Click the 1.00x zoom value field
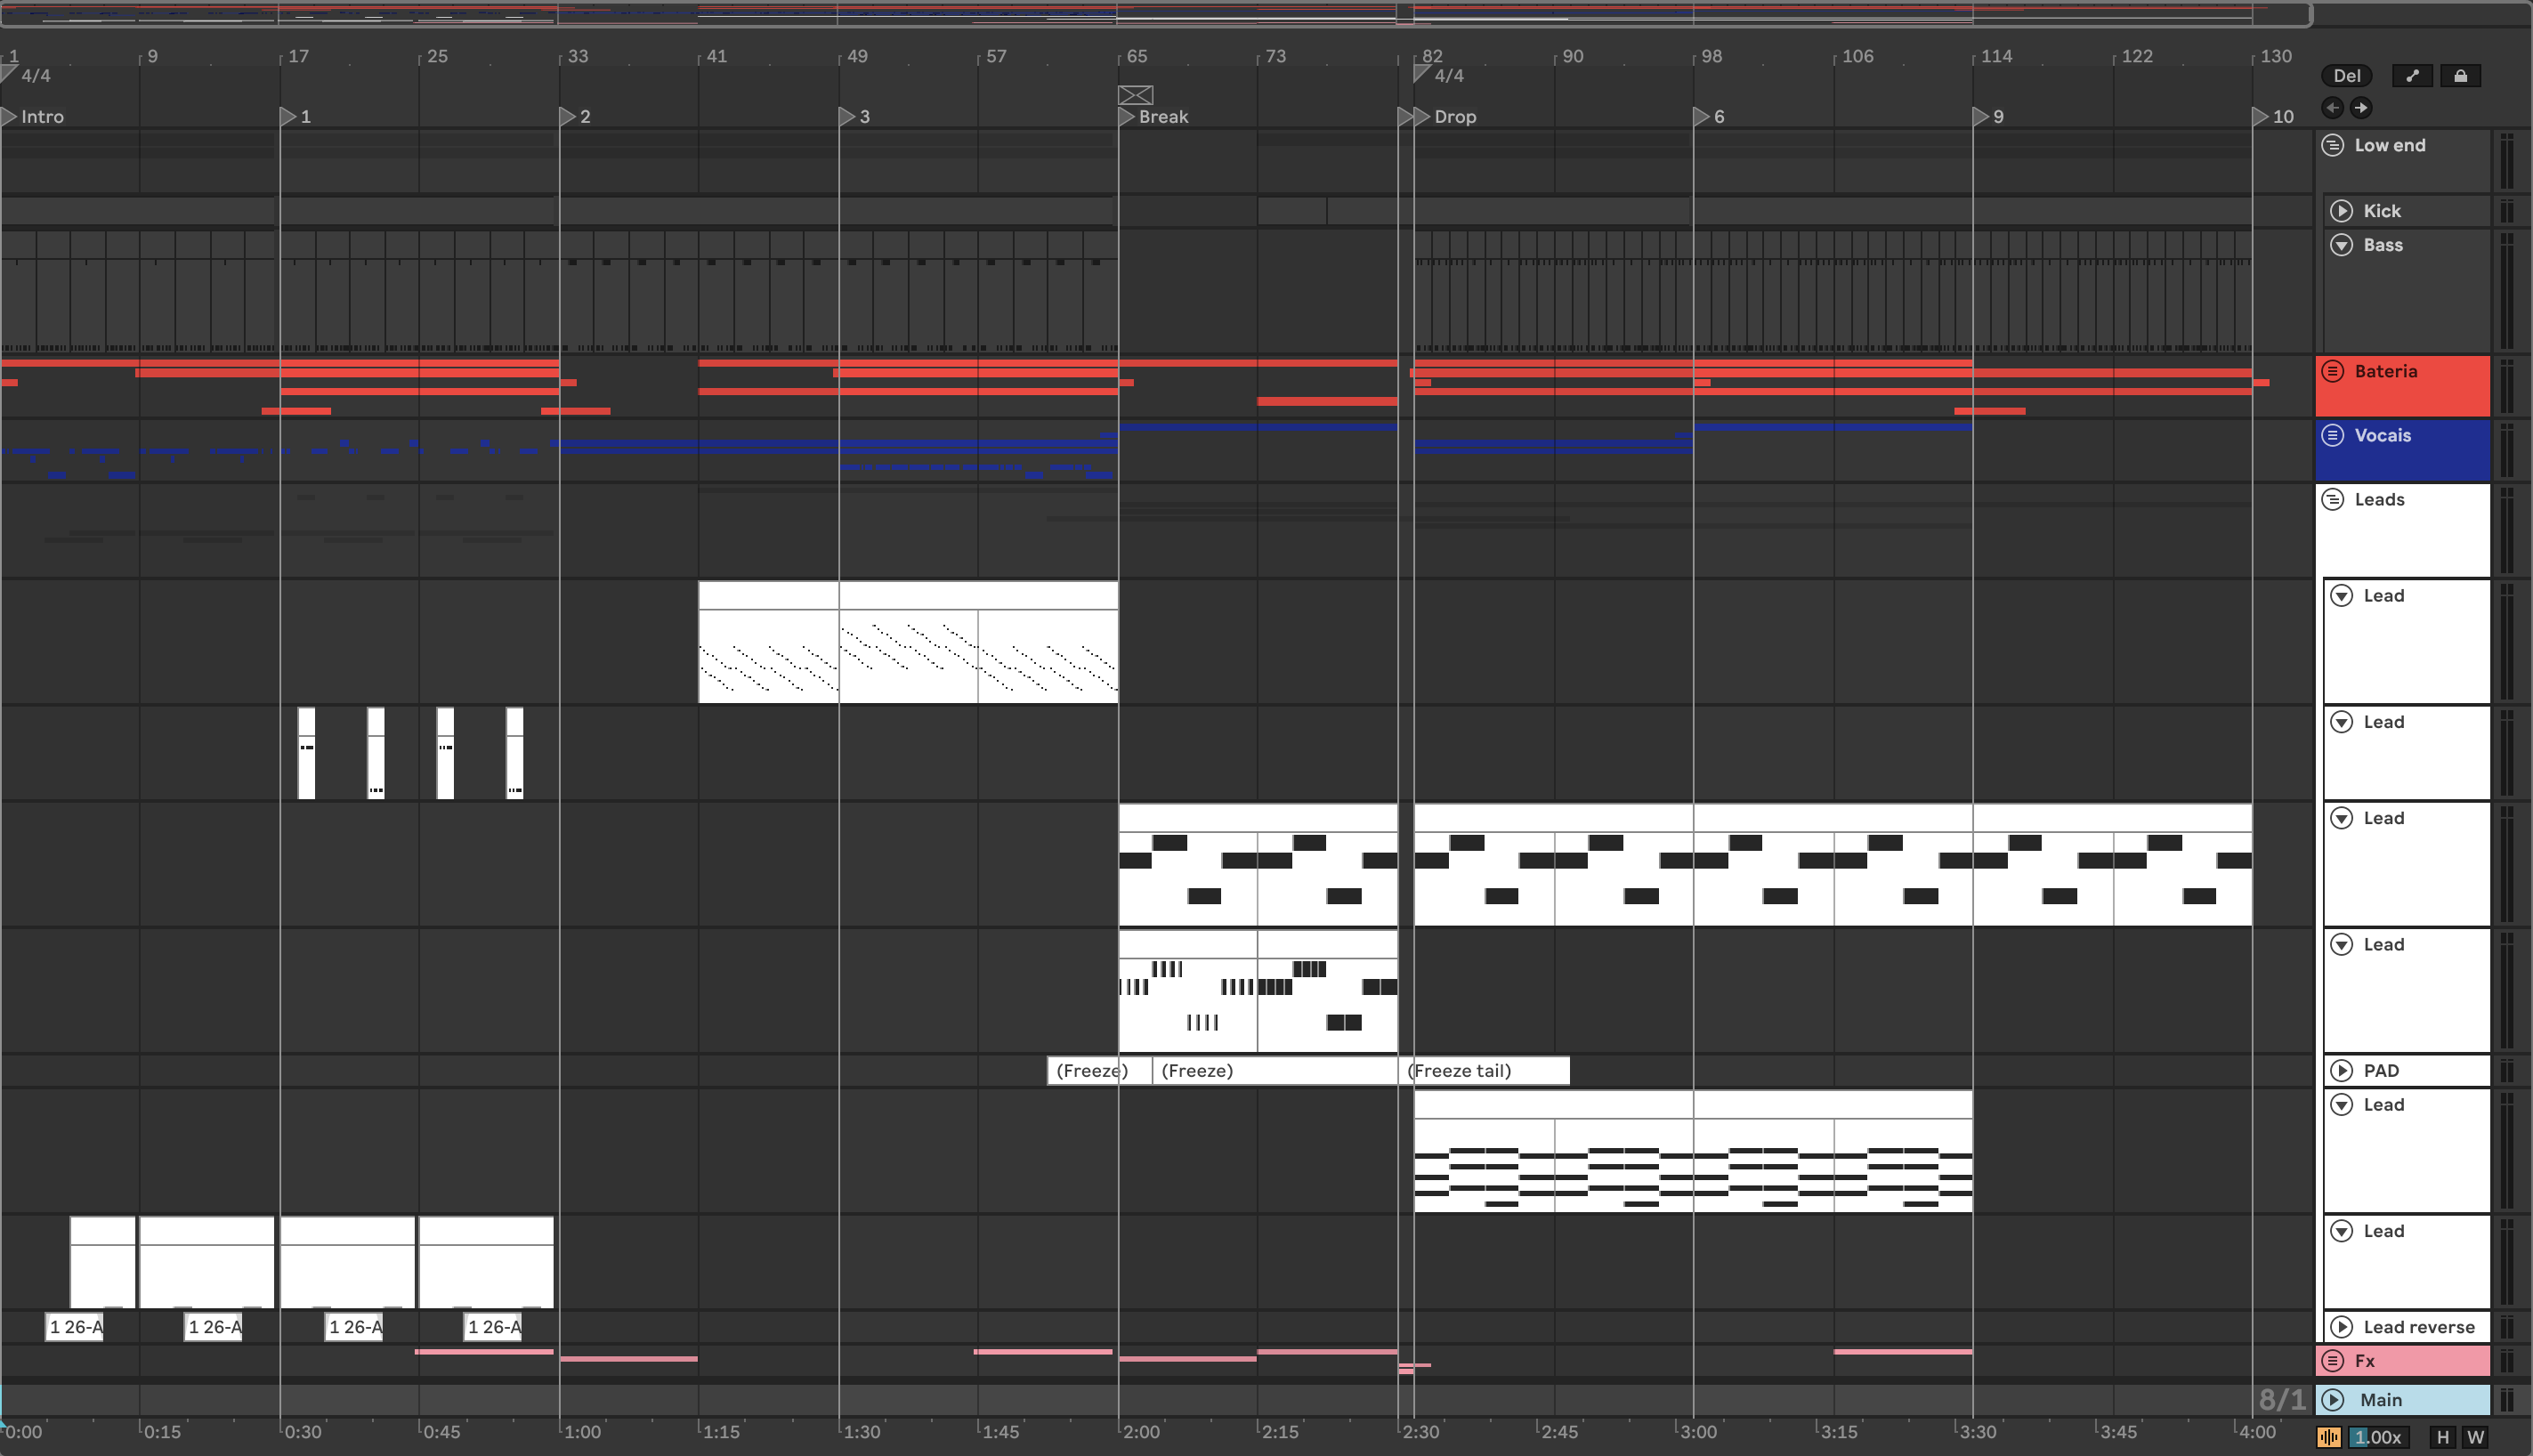This screenshot has width=2533, height=1456. pos(2377,1437)
